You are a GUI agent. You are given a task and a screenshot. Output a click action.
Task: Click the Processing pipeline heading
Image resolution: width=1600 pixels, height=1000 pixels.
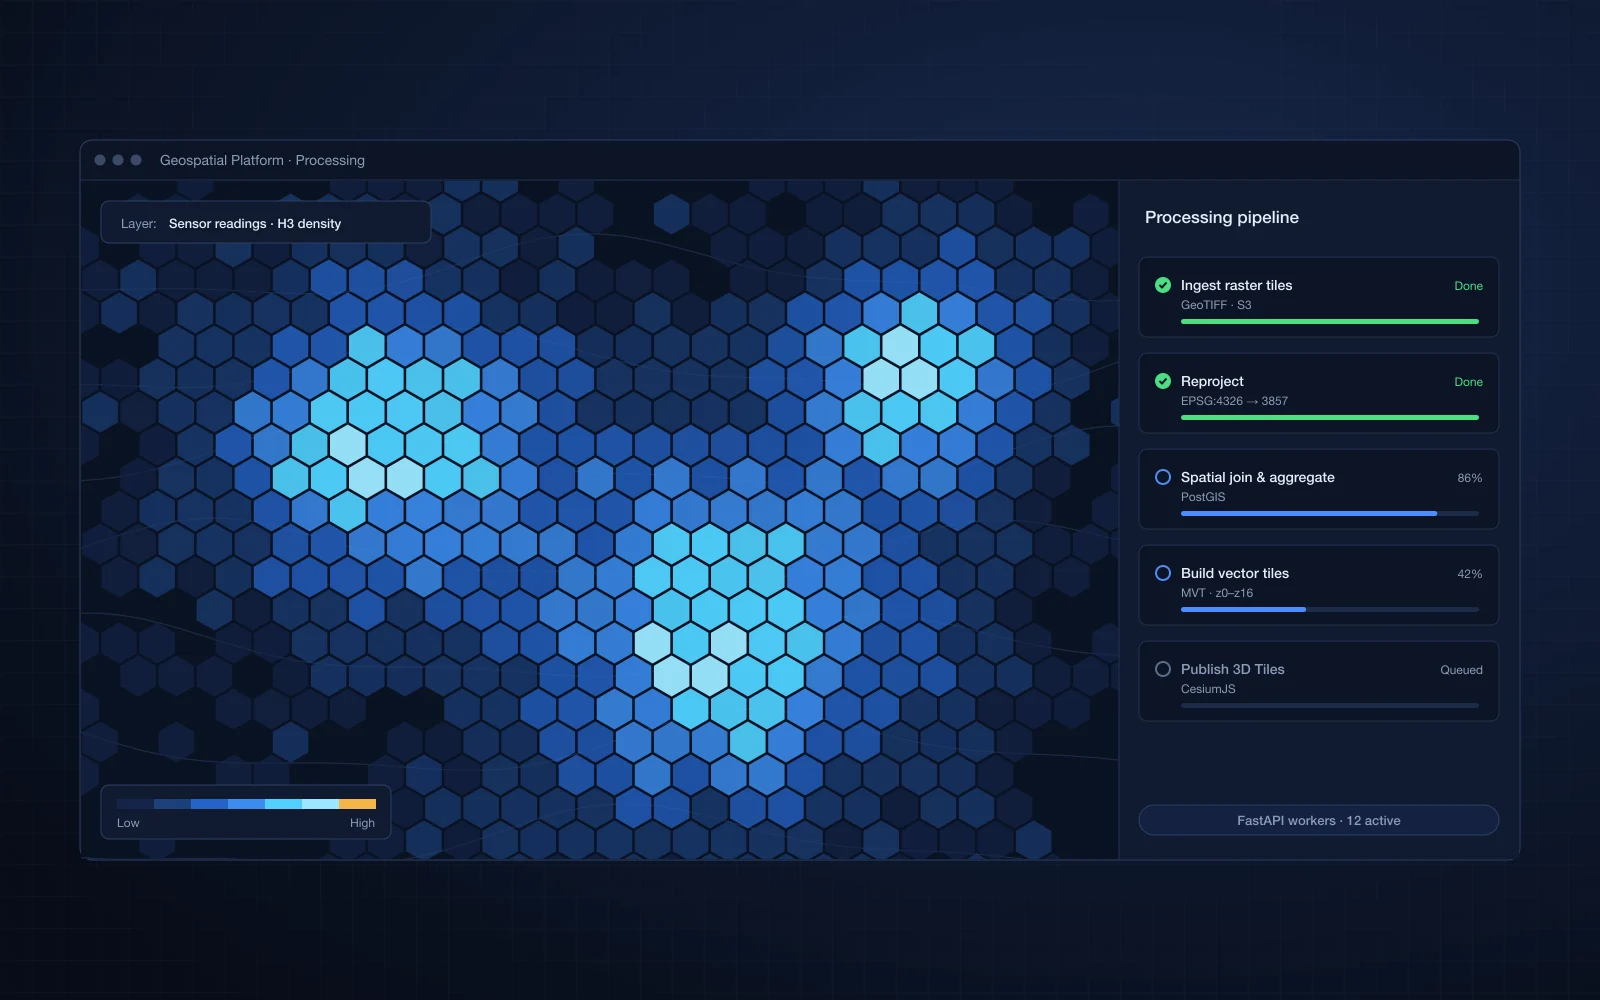click(x=1222, y=217)
